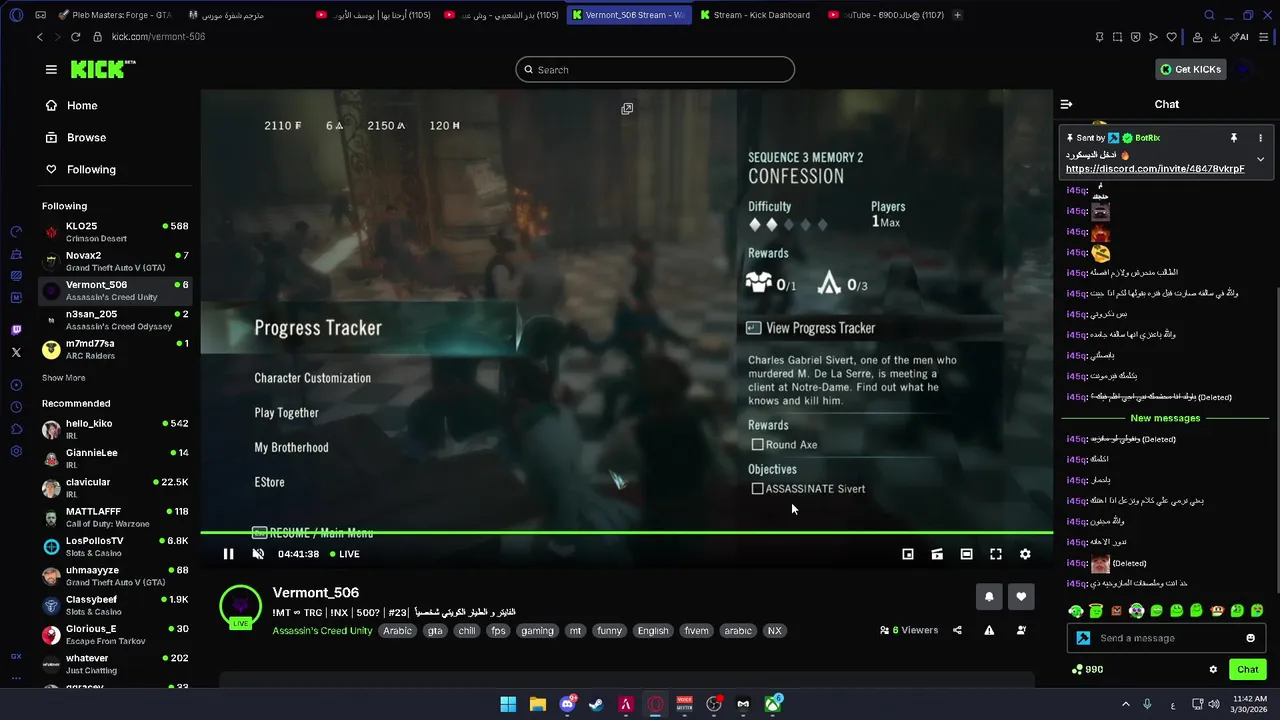Open X icon in browser sidebar

pos(16,352)
